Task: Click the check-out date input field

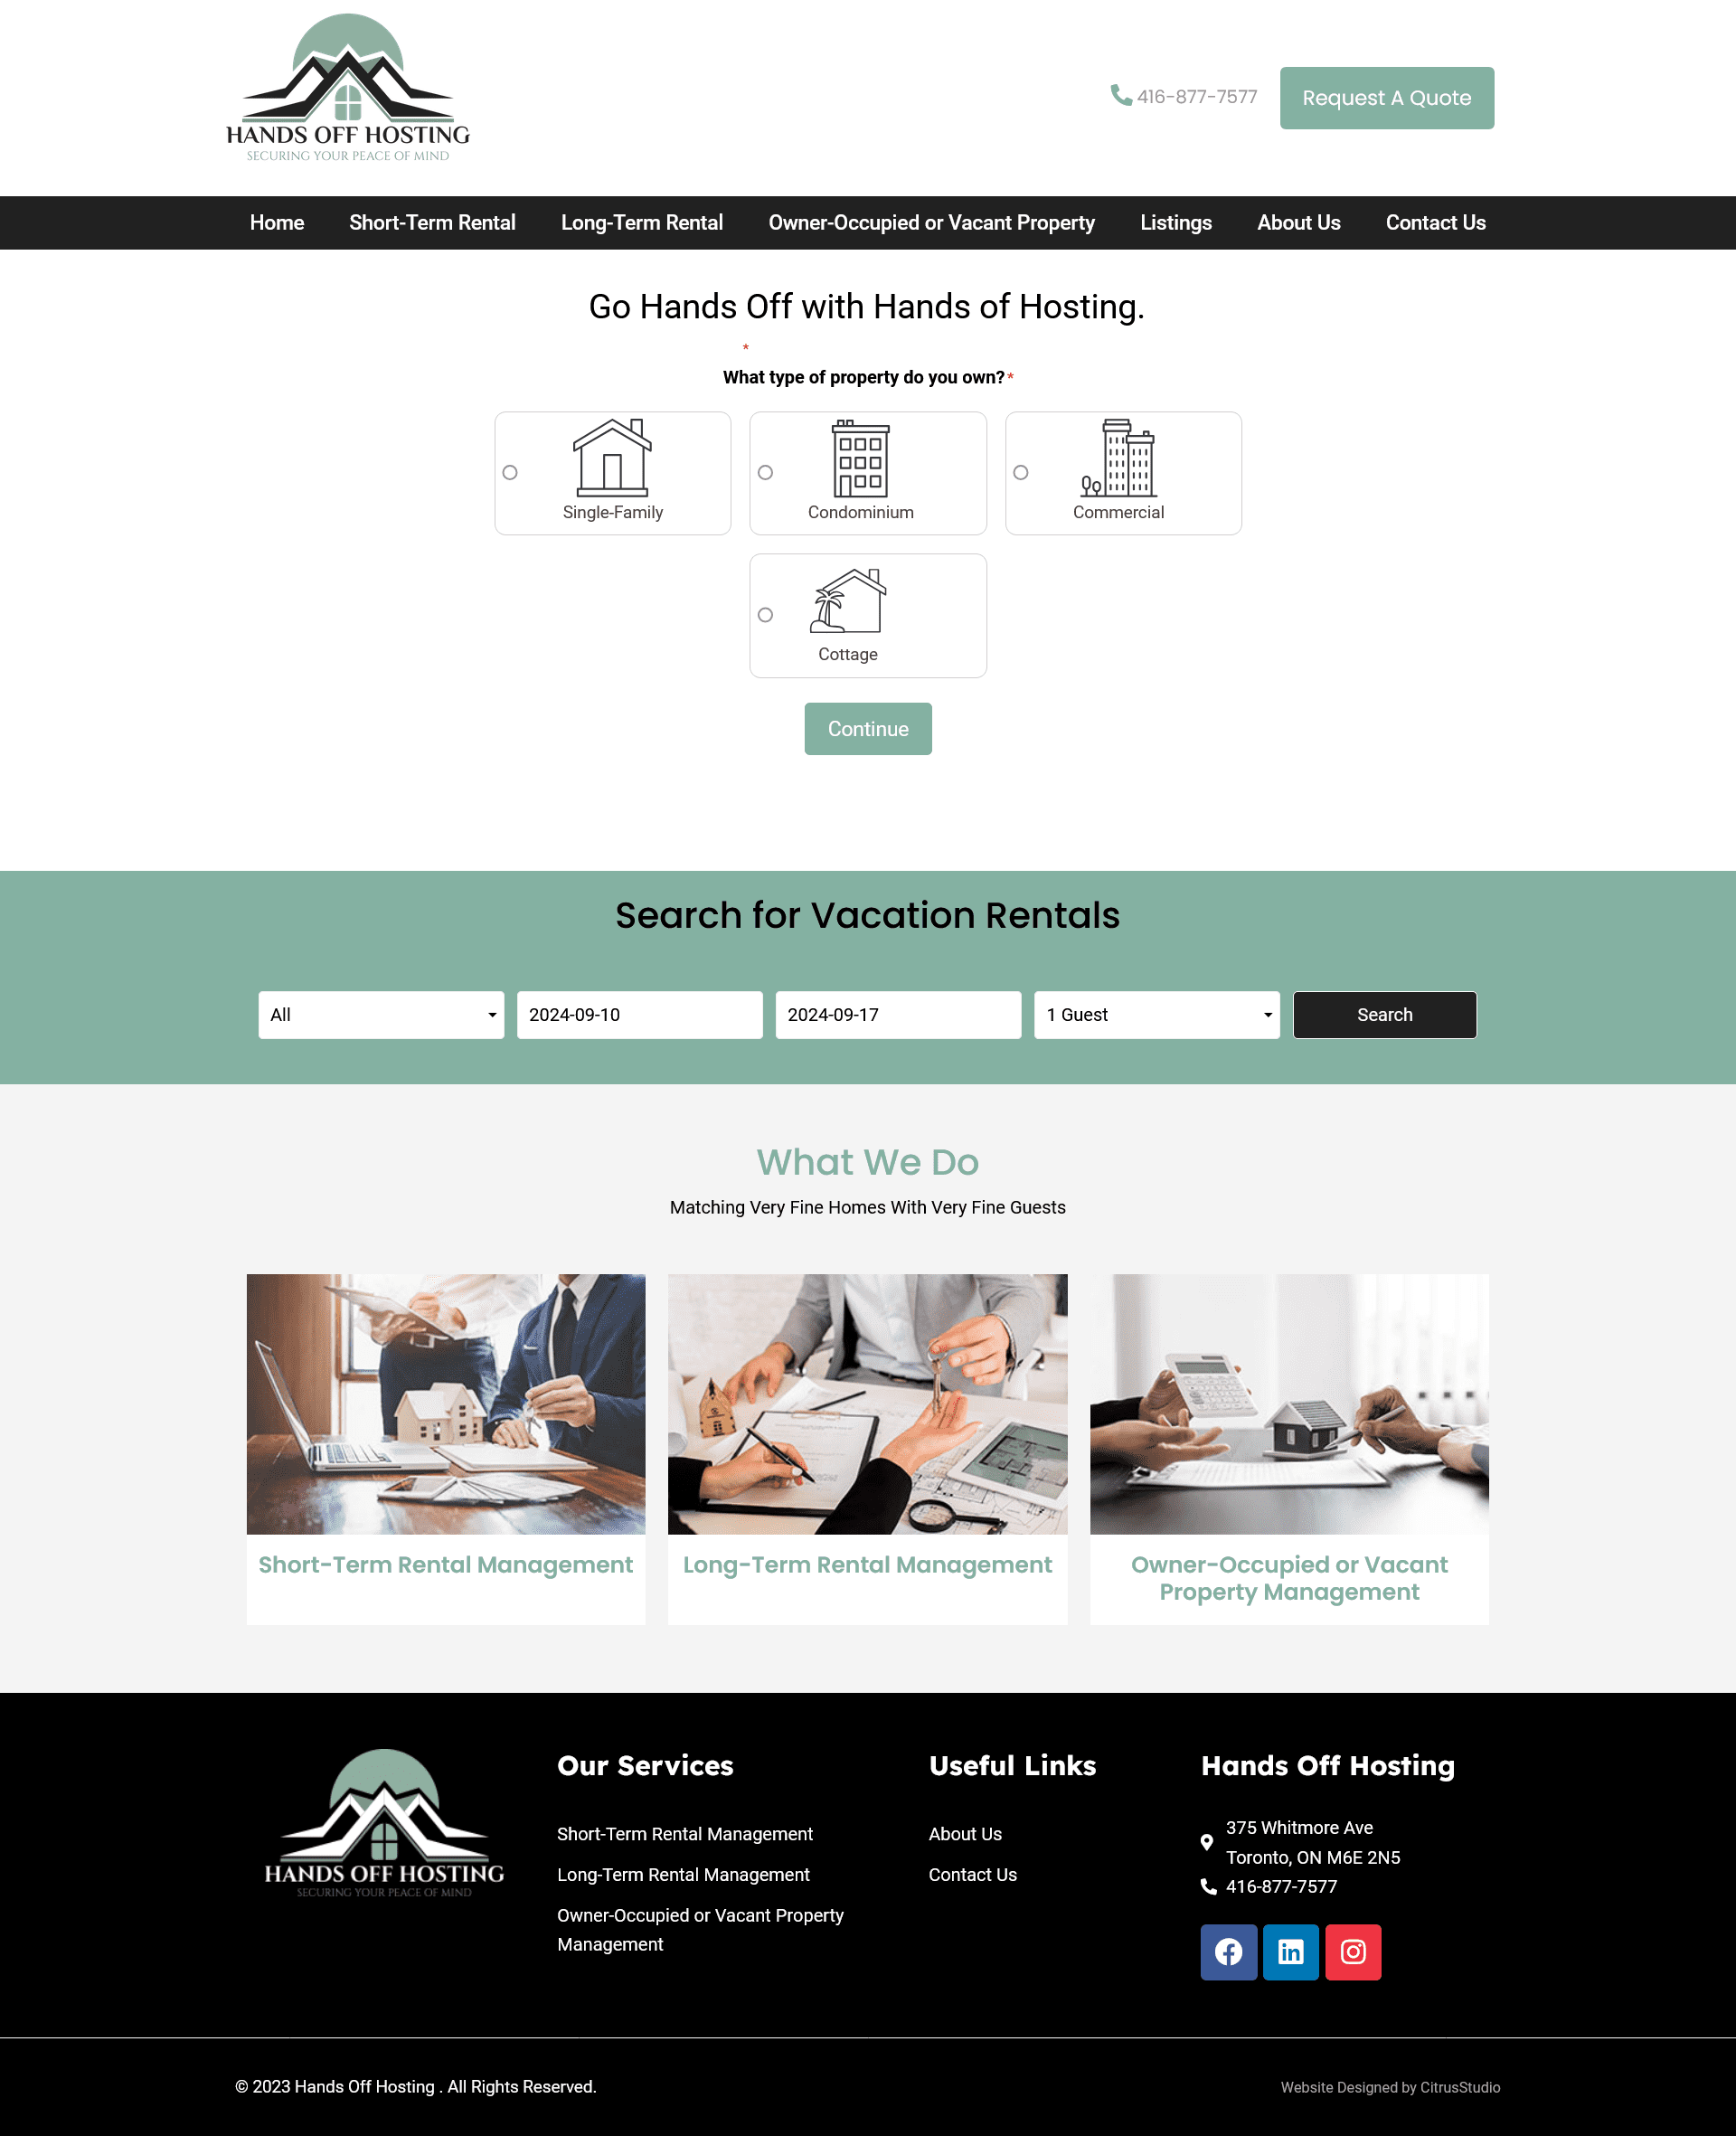Action: point(898,1015)
